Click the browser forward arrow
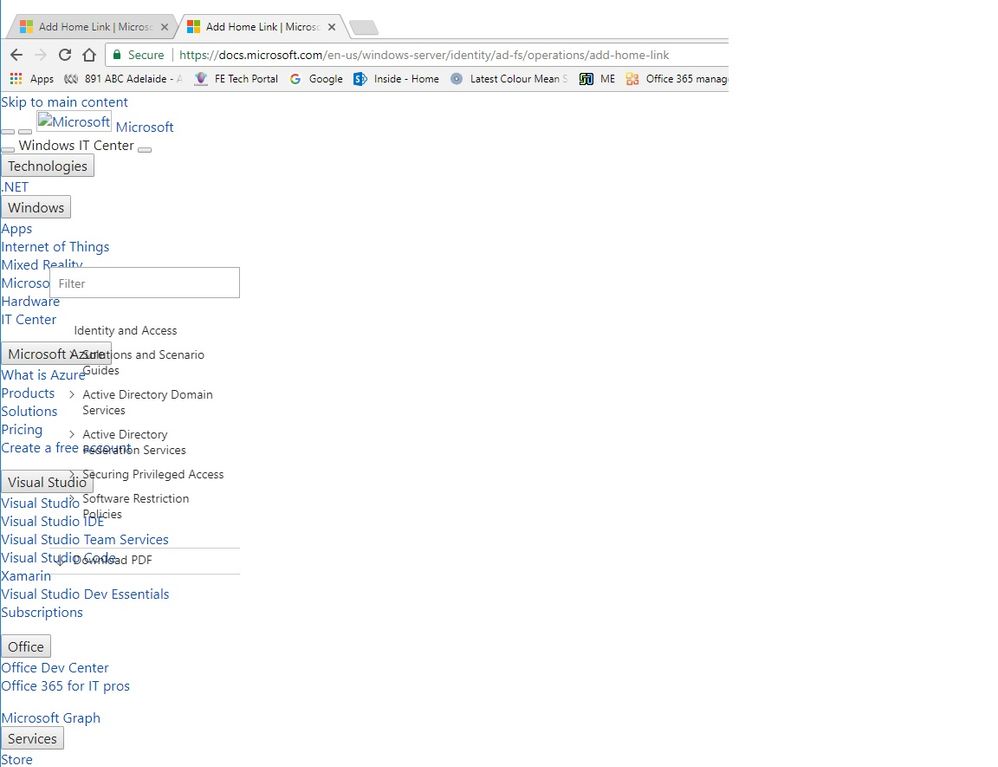The image size is (998, 767). (41, 55)
